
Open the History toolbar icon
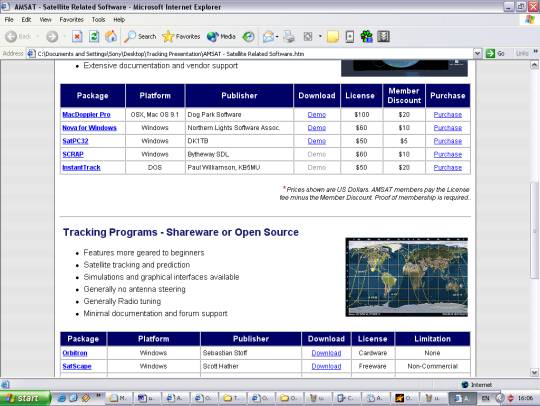[248, 37]
